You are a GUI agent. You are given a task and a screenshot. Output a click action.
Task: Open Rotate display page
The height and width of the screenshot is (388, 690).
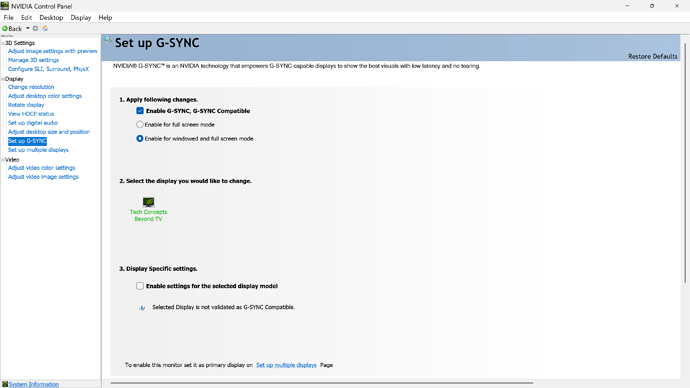(26, 105)
